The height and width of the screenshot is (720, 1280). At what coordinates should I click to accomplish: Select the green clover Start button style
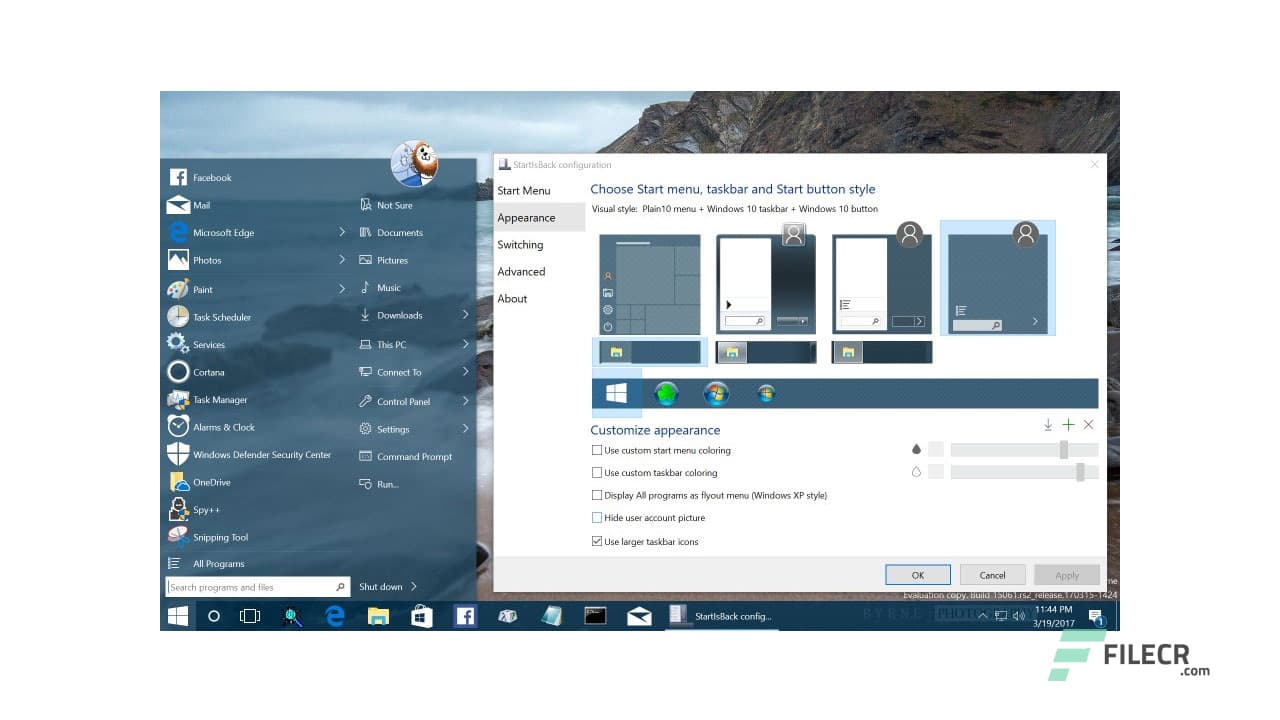[x=666, y=394]
